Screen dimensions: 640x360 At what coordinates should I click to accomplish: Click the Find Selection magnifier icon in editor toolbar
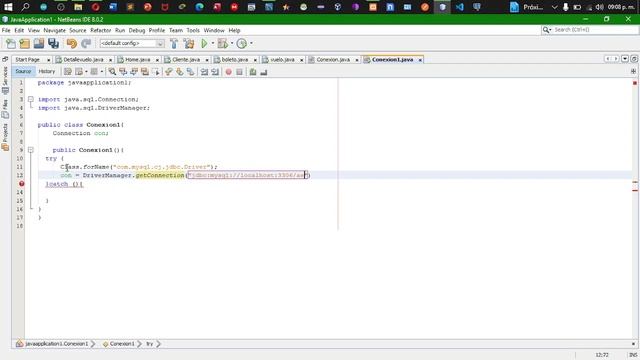click(x=112, y=72)
